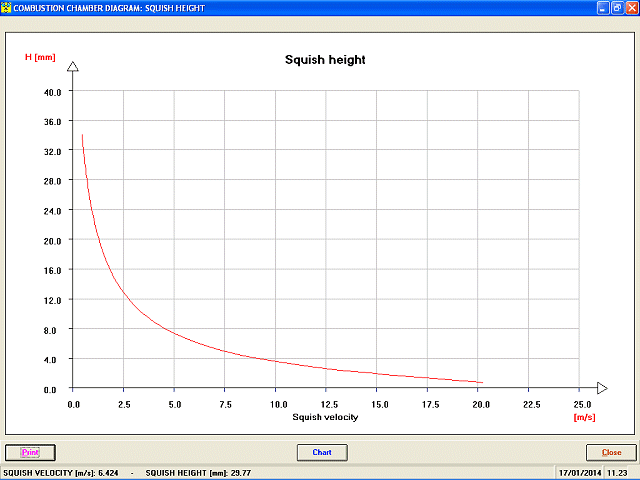
Task: Click the [m/s] unit label
Action: [584, 417]
